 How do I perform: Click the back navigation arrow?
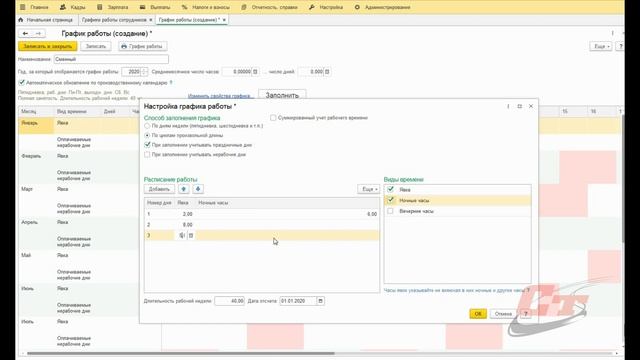click(x=25, y=33)
